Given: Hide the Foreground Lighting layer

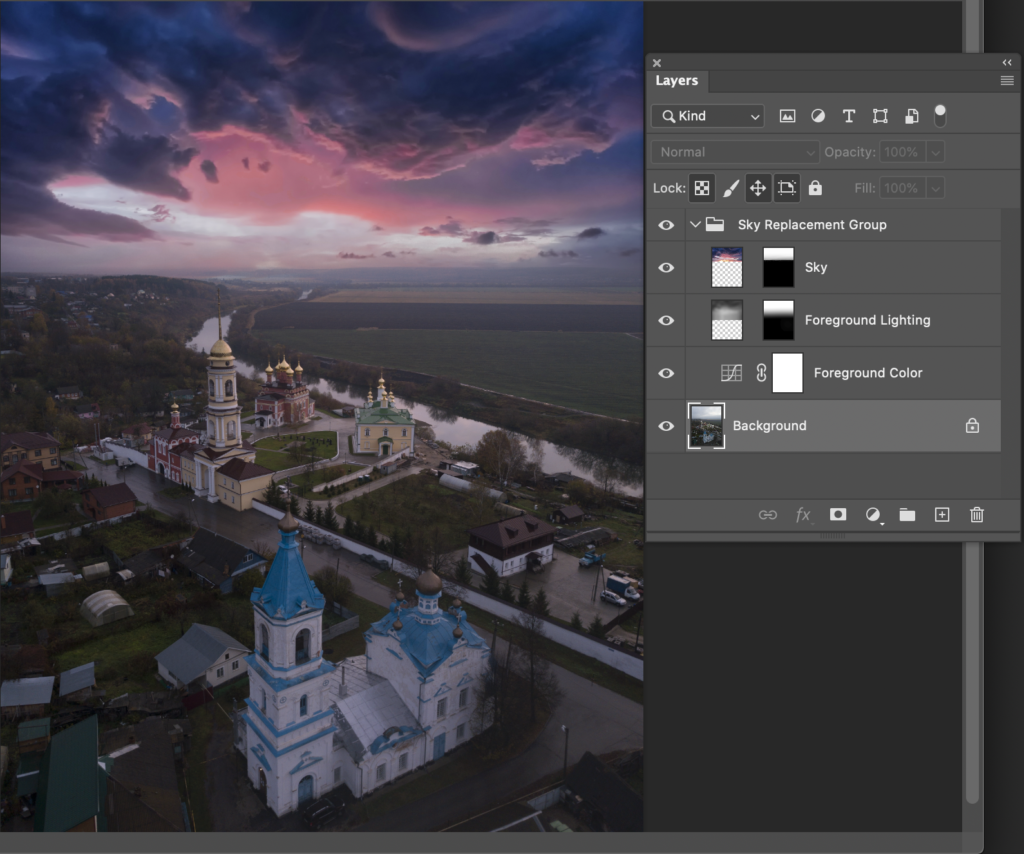Looking at the screenshot, I should pyautogui.click(x=666, y=321).
